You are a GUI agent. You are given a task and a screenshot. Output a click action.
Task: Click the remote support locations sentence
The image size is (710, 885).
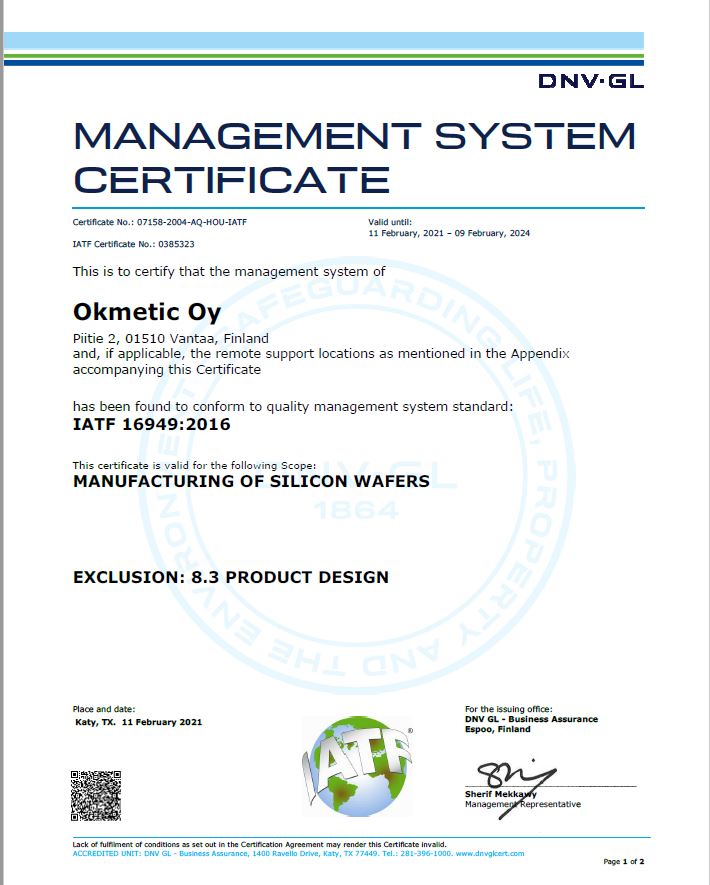click(x=321, y=362)
